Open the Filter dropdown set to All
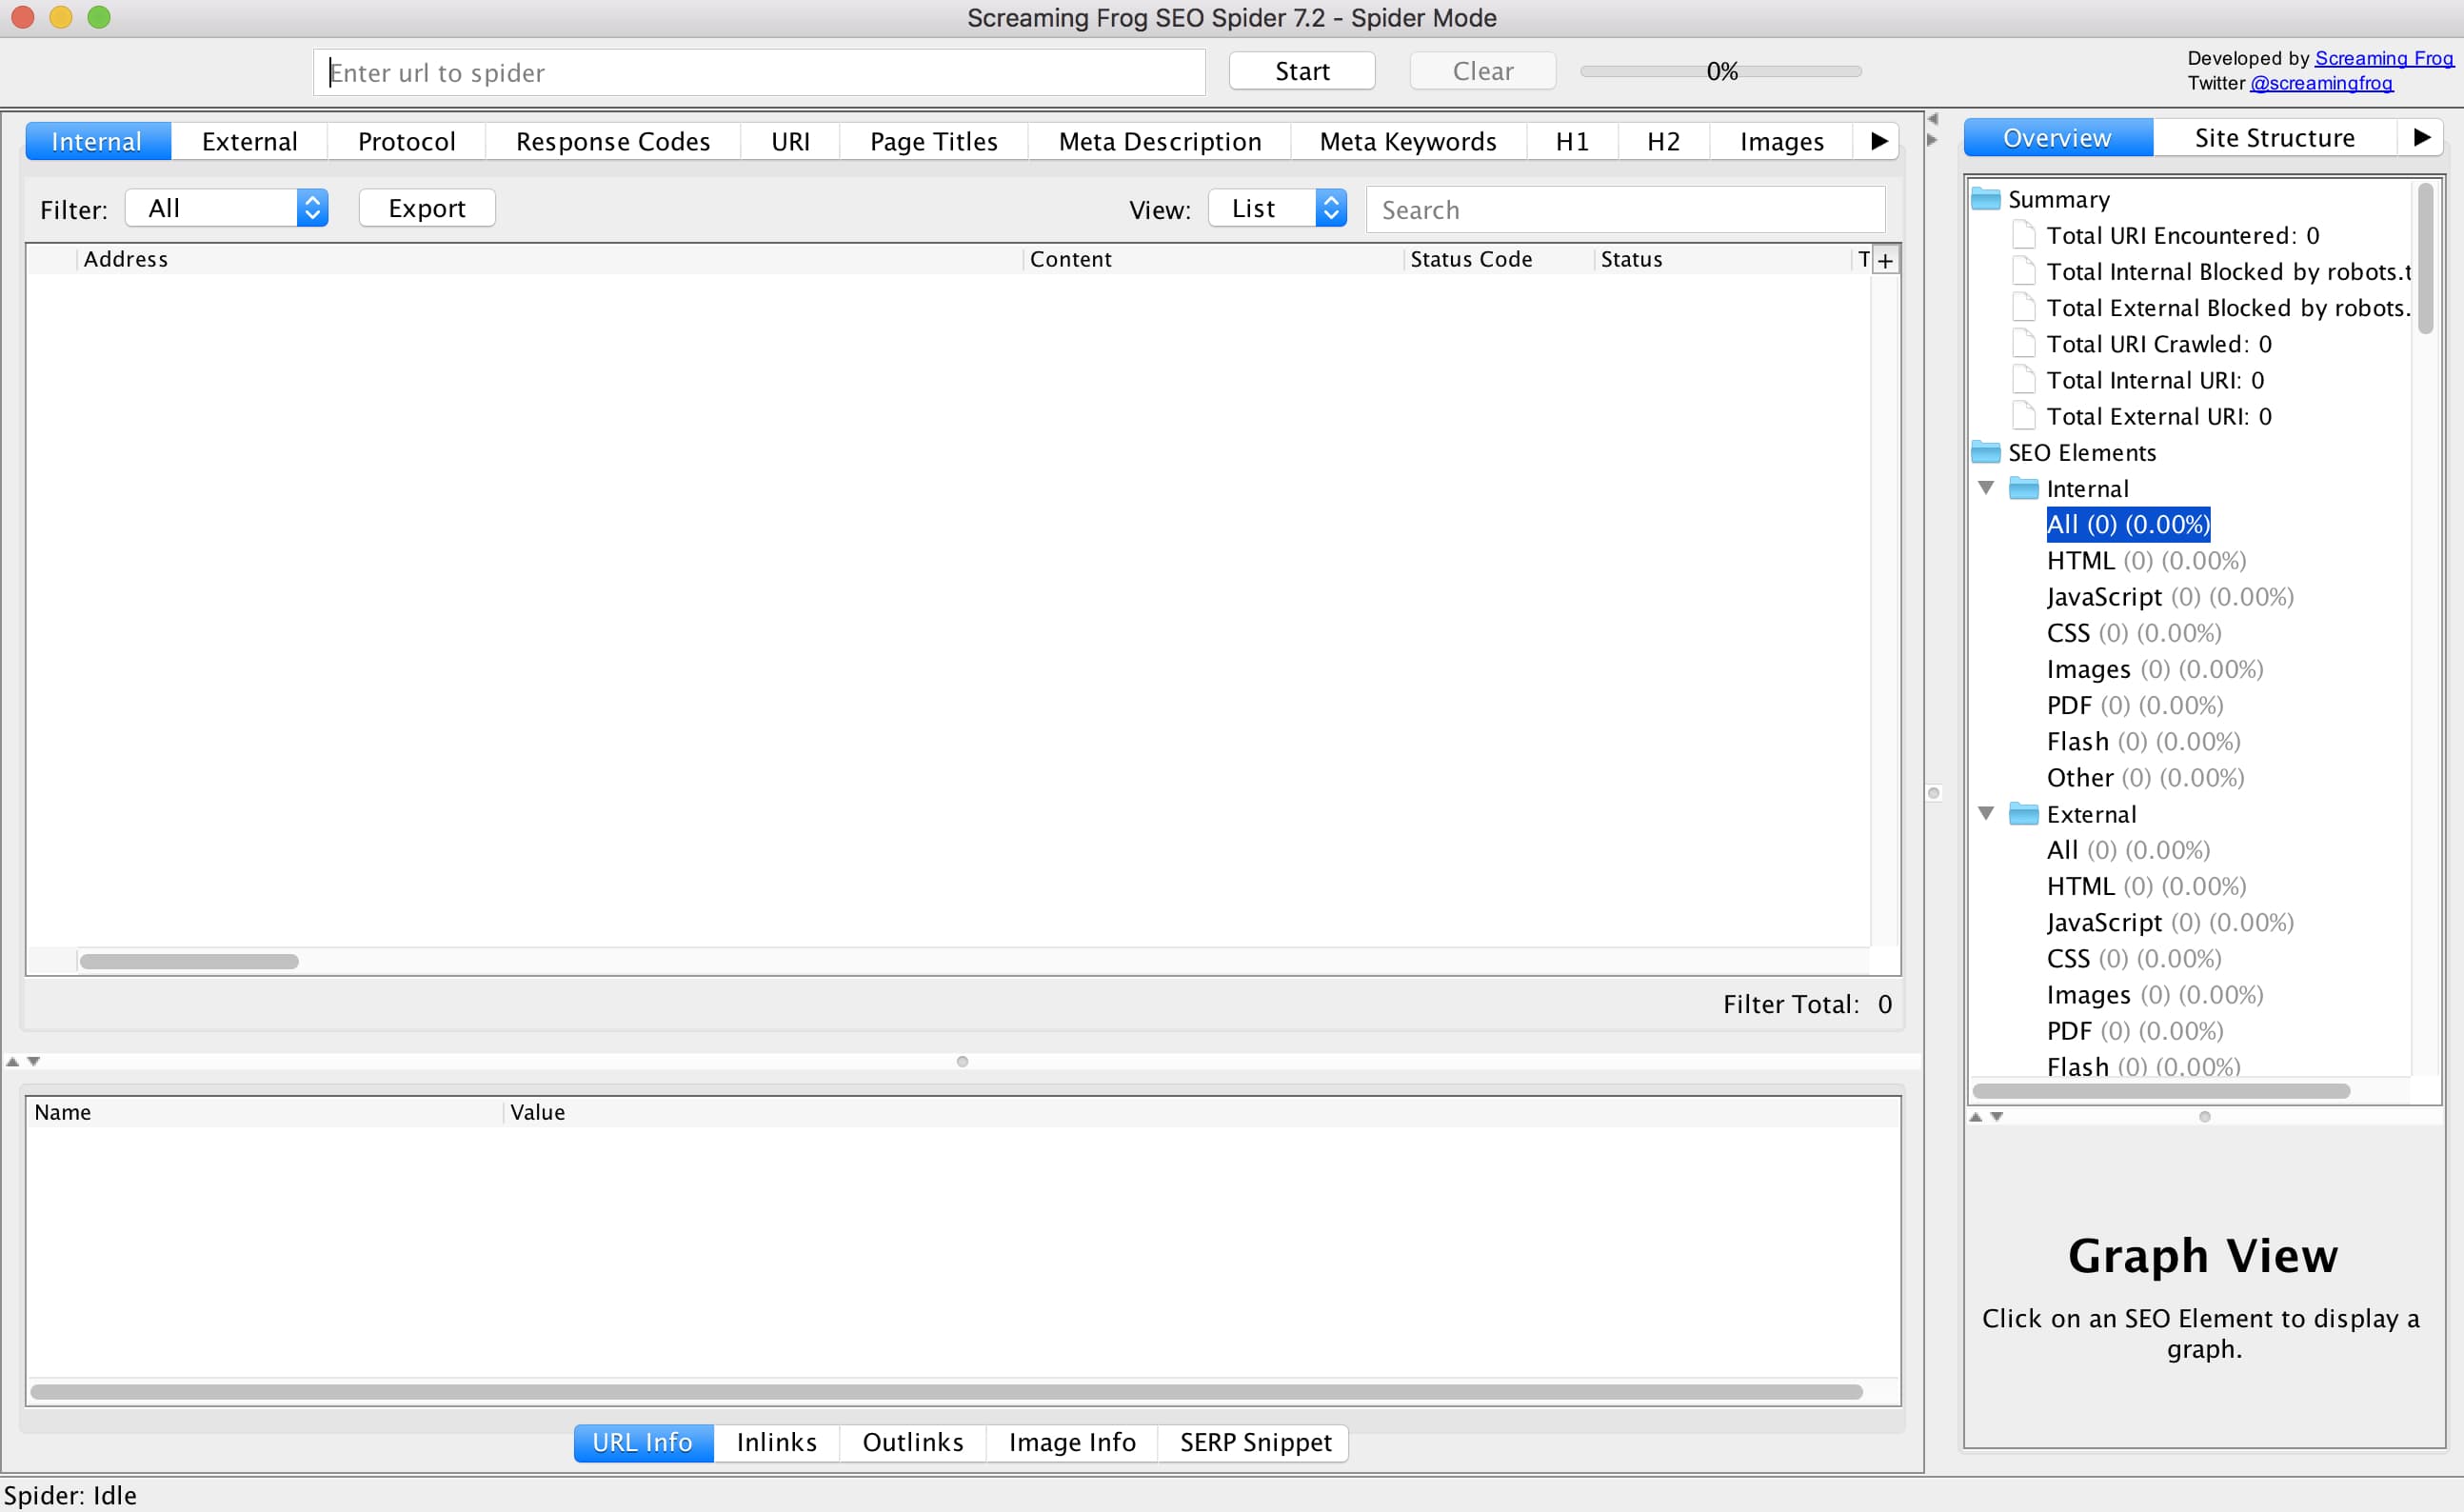Viewport: 2464px width, 1512px height. click(x=227, y=208)
